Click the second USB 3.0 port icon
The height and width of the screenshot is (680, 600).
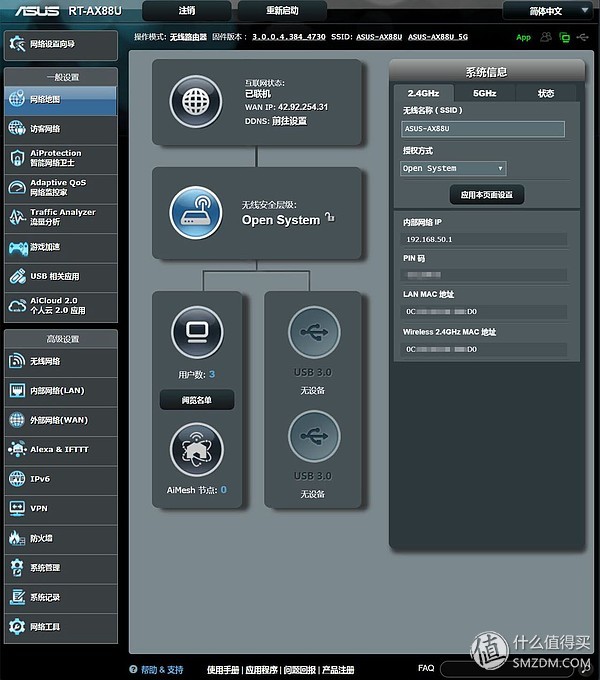(314, 436)
